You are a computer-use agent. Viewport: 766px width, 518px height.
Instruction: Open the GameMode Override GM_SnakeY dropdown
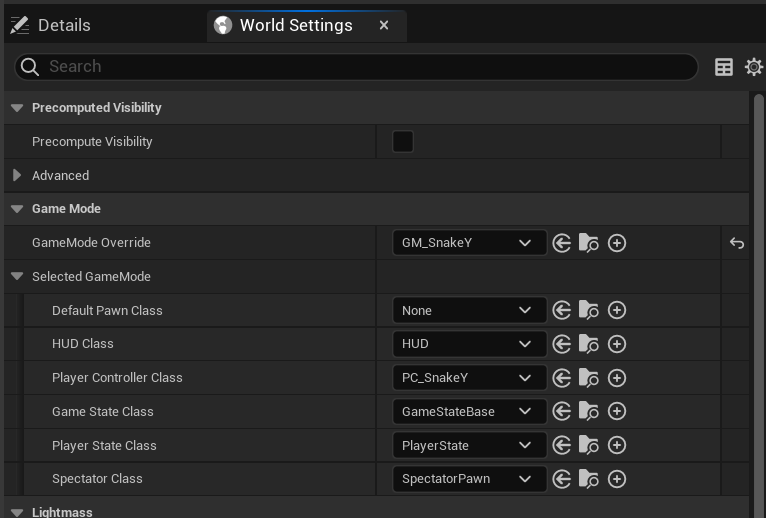coord(469,243)
